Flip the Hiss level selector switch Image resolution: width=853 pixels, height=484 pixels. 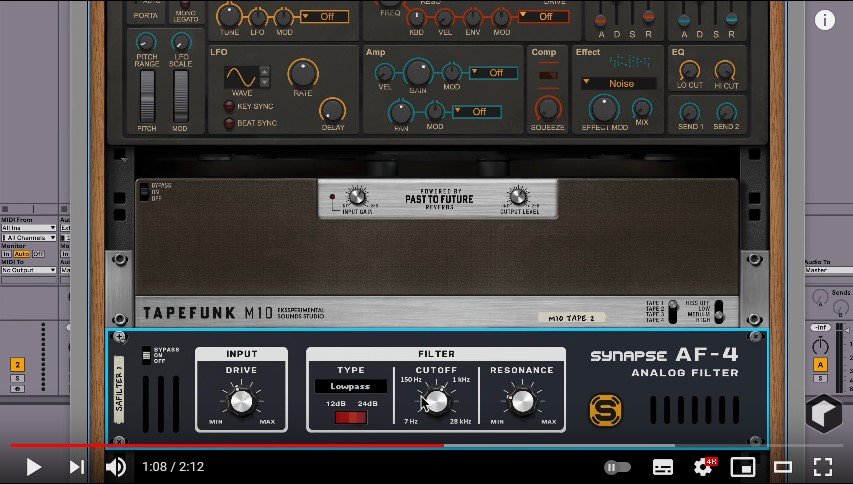(719, 312)
